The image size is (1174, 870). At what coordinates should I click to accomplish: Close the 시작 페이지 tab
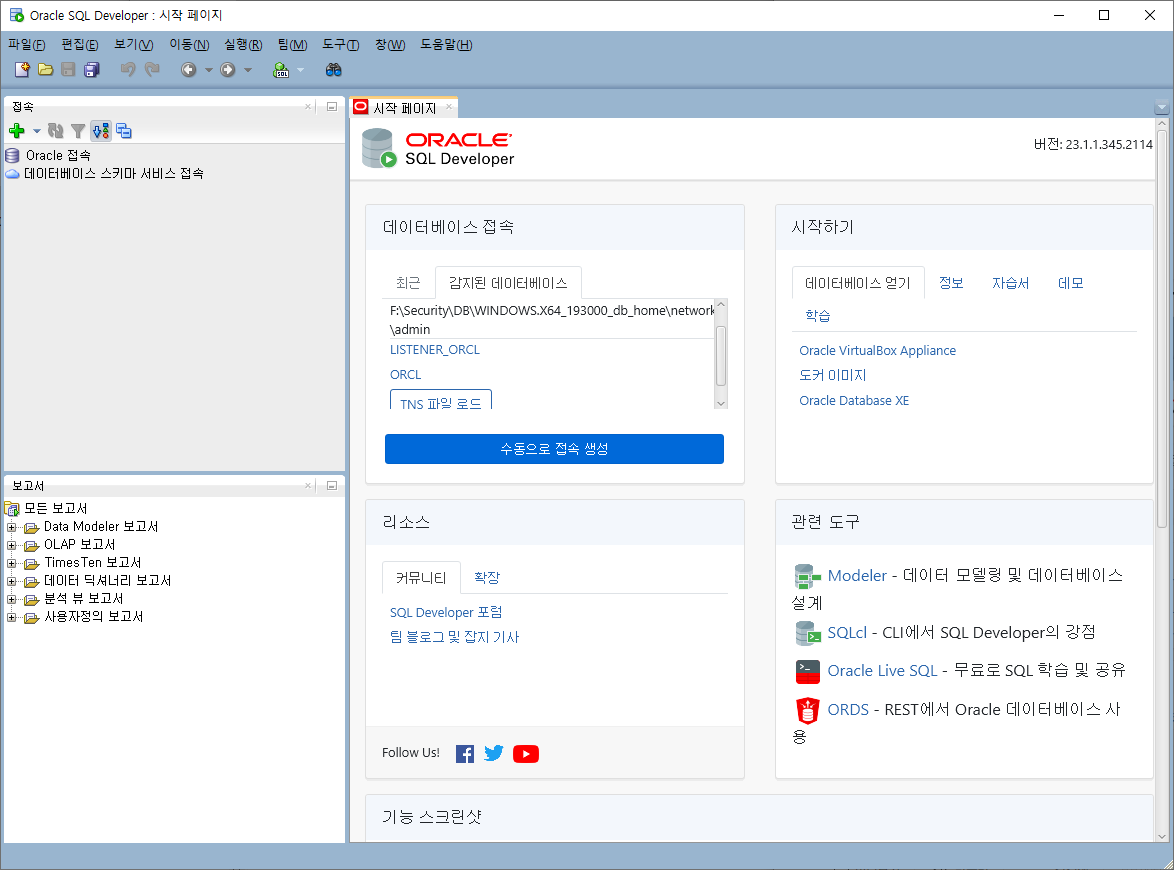click(448, 106)
